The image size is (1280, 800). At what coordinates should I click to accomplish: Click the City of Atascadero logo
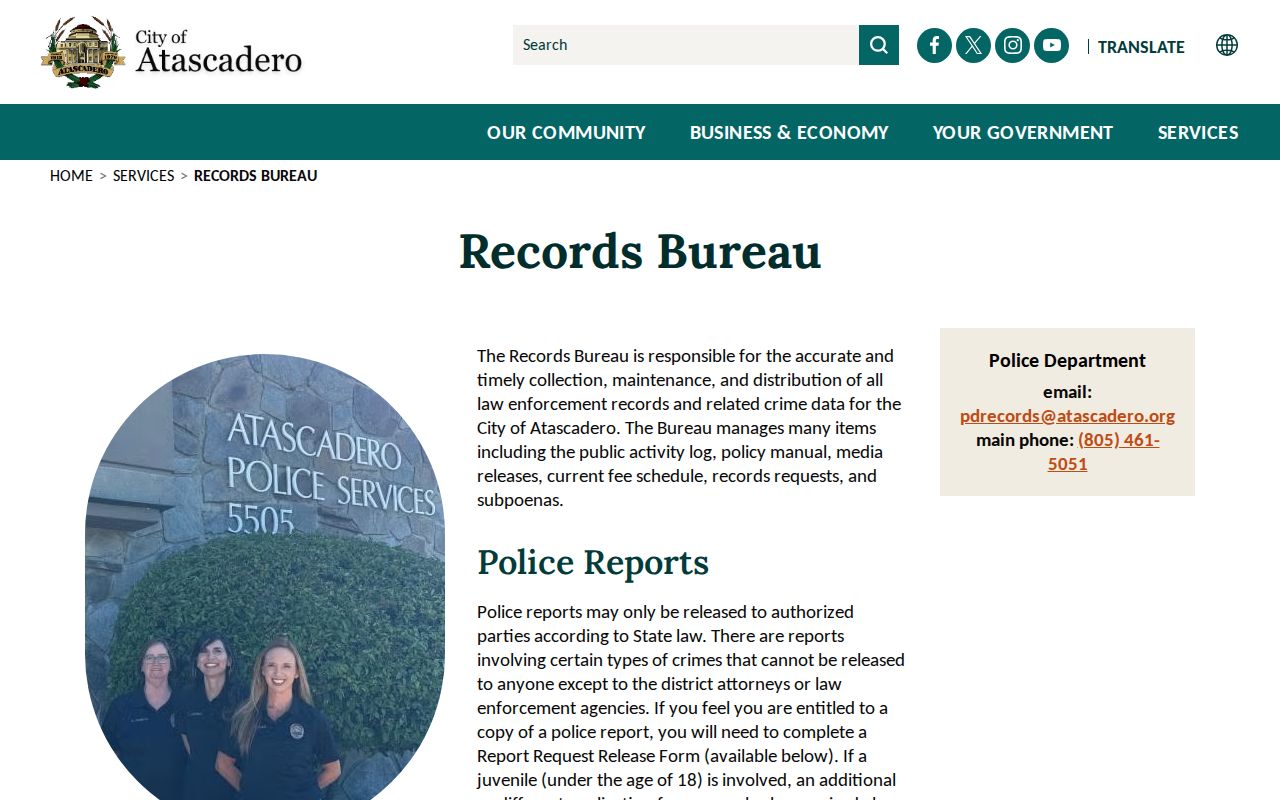click(171, 52)
